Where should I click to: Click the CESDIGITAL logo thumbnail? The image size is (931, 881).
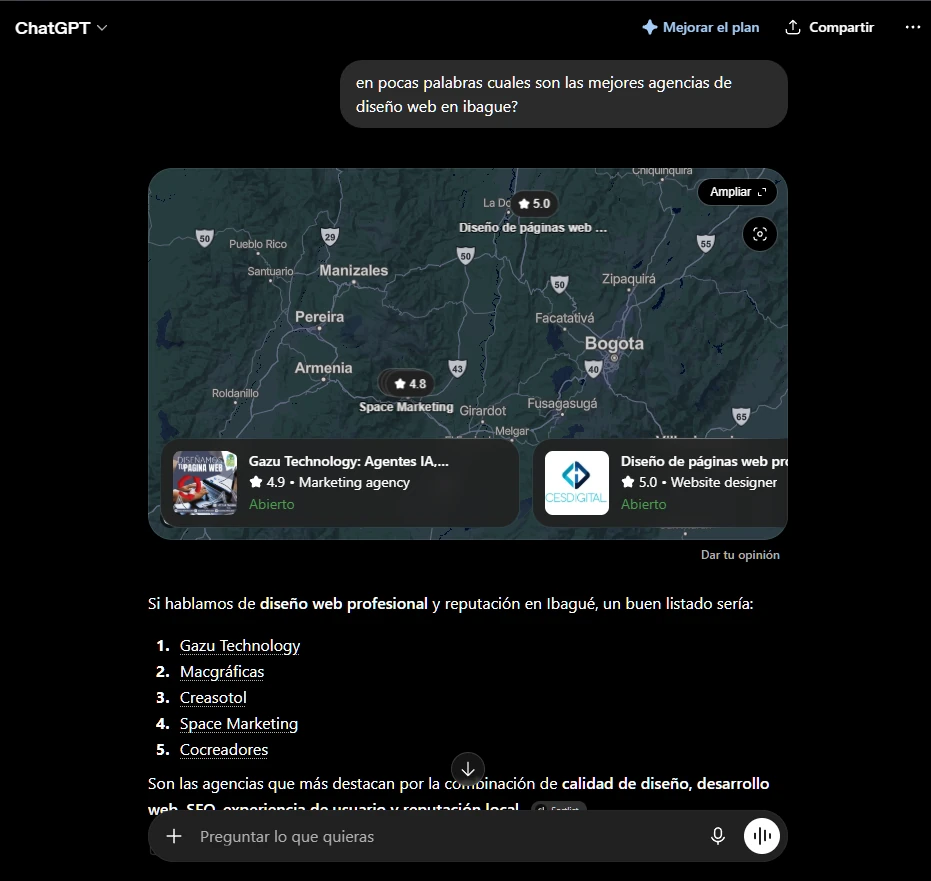click(577, 483)
